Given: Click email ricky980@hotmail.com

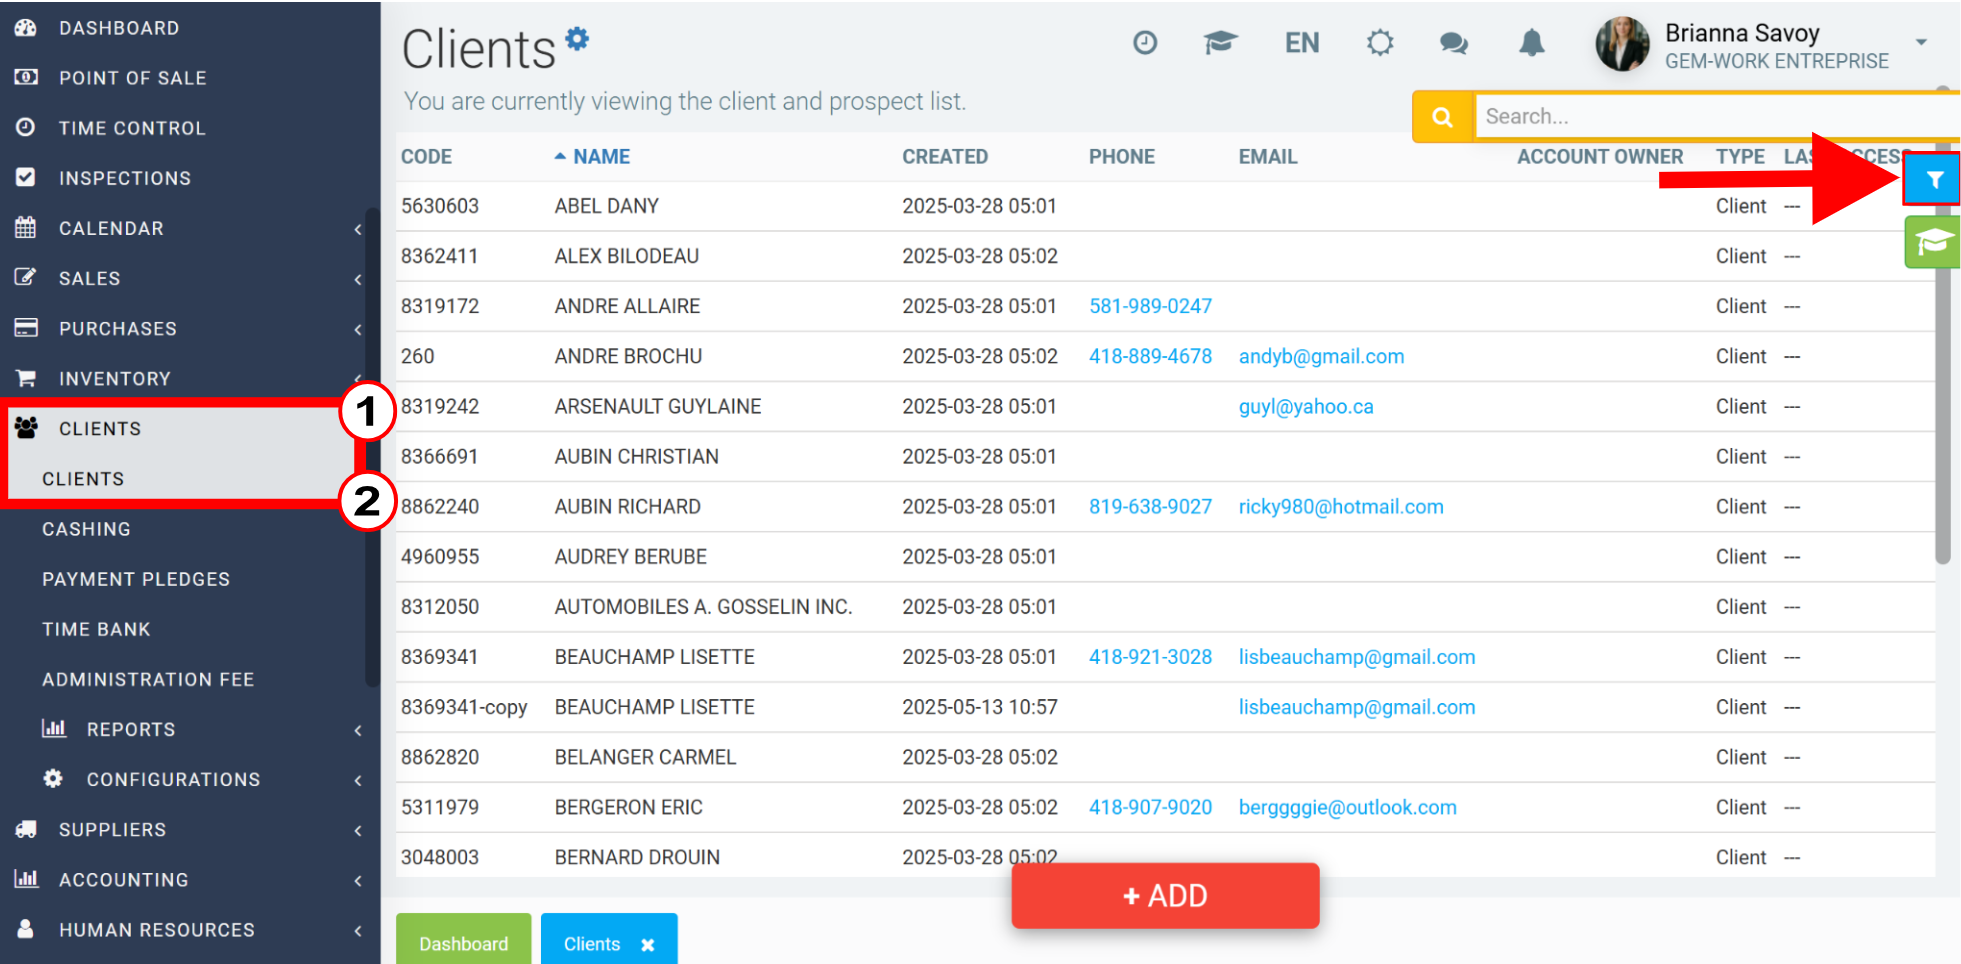Looking at the screenshot, I should coord(1341,506).
